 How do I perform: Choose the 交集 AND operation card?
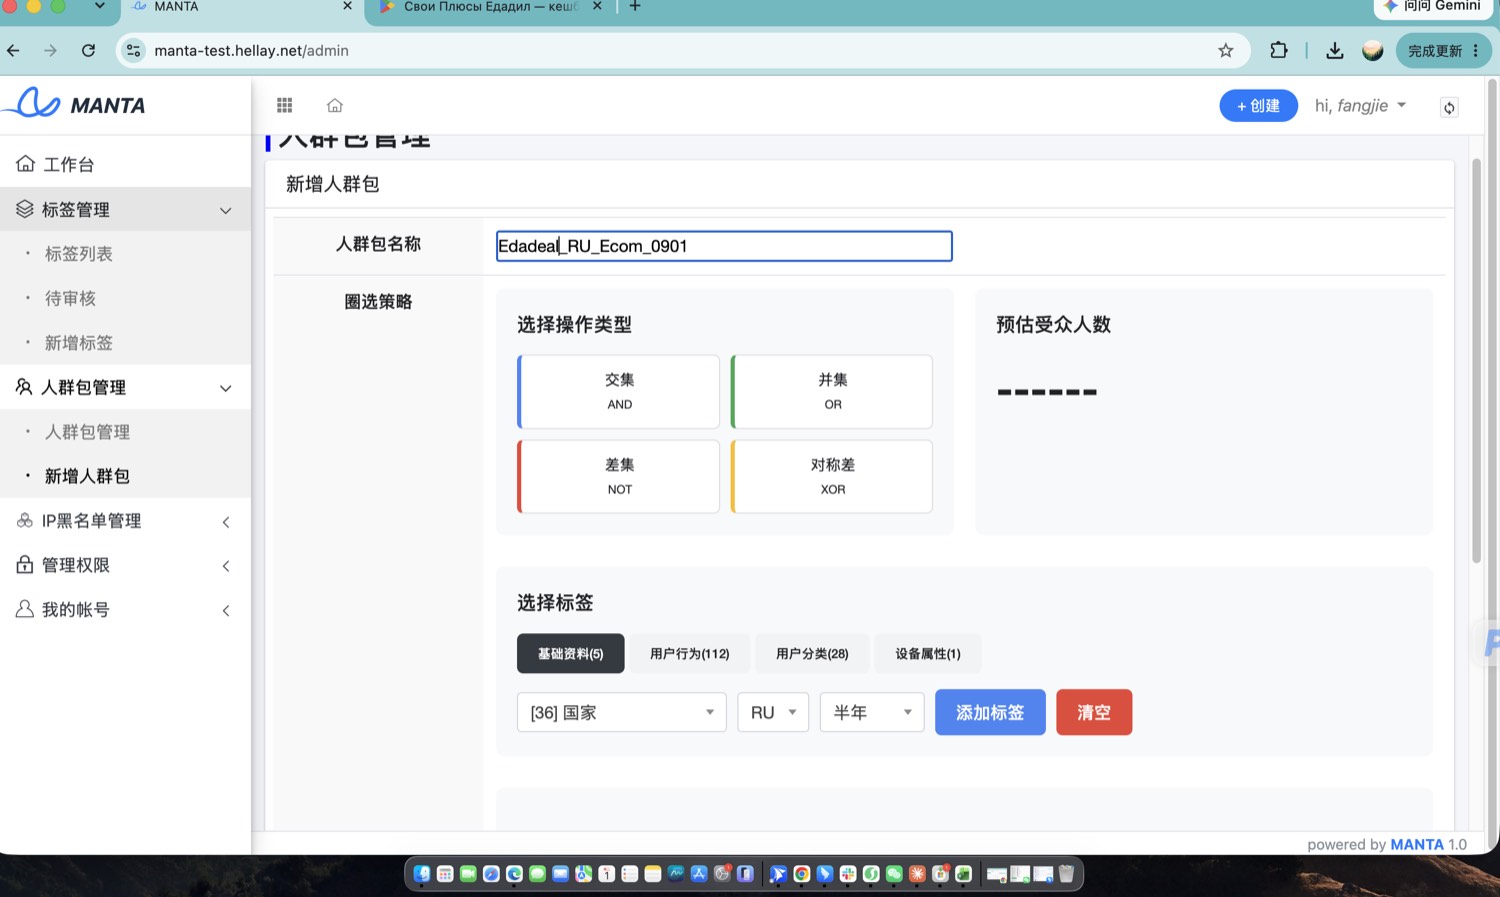coord(618,391)
